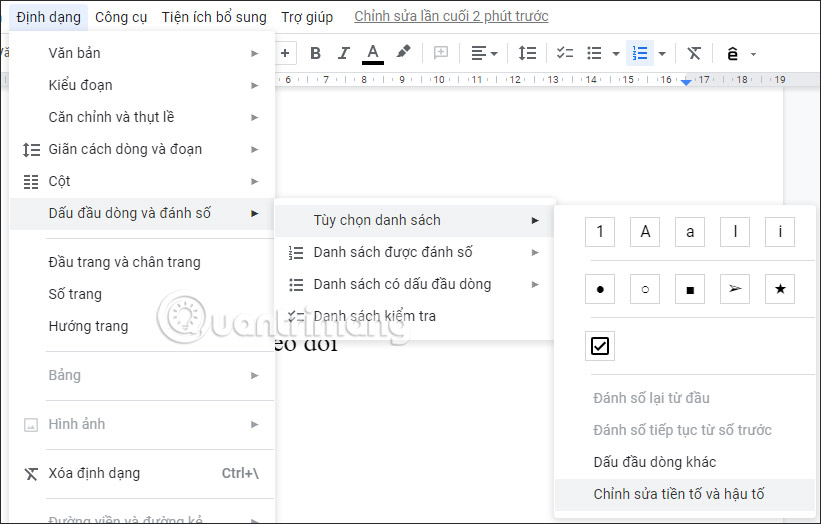The width and height of the screenshot is (821, 524).
Task: Choose uppercase Roman 'I' list style
Action: point(735,231)
